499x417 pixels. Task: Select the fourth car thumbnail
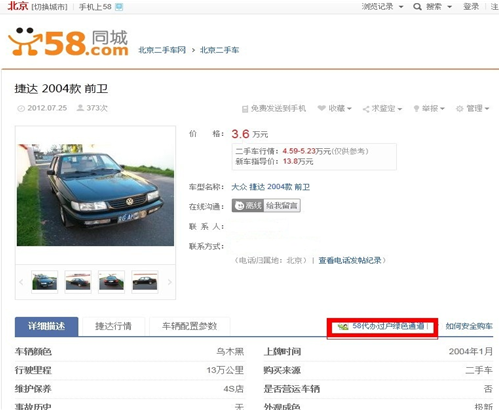[145, 282]
